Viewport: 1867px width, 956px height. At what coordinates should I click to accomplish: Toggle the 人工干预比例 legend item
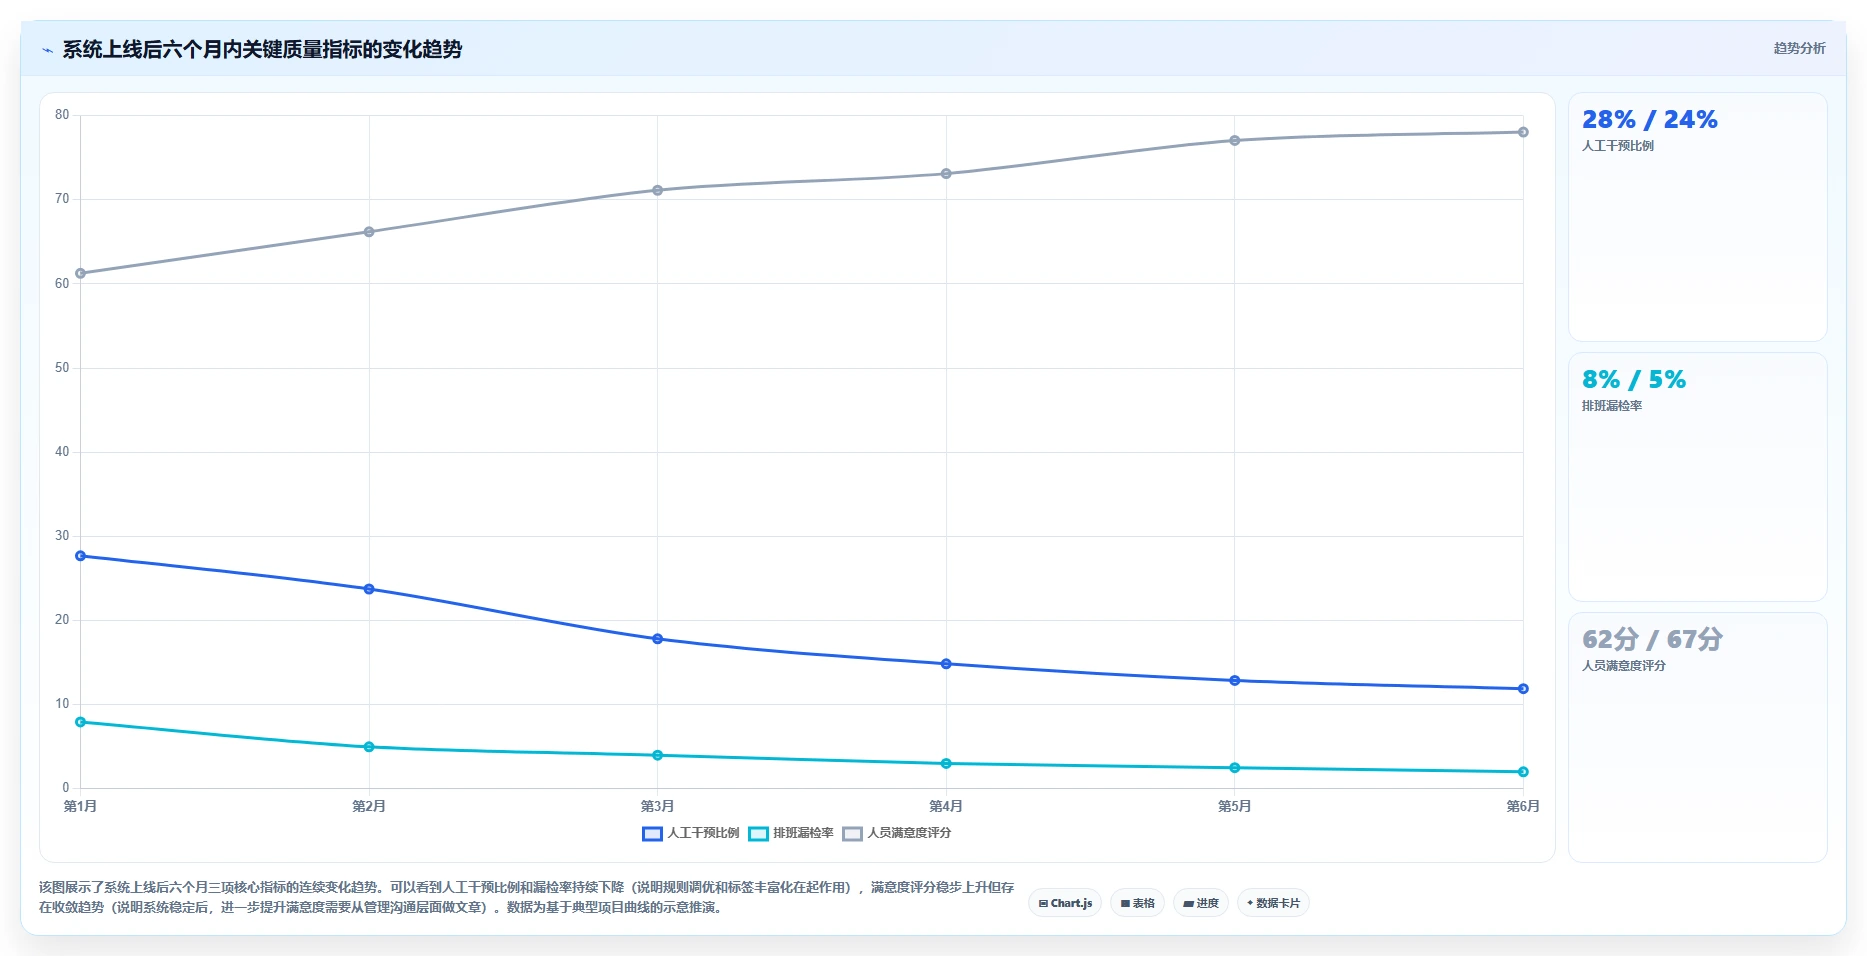[691, 833]
